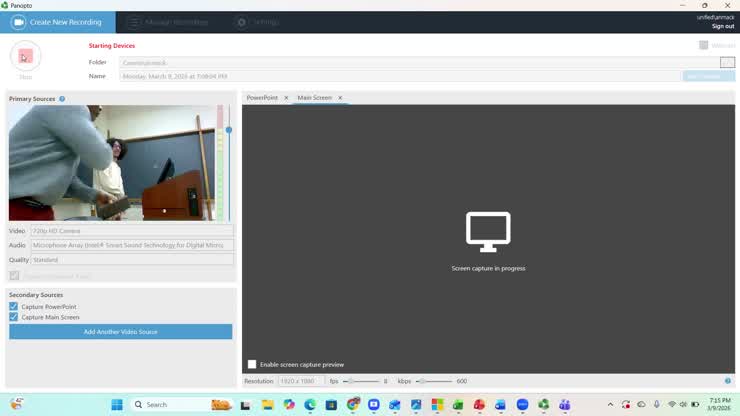The width and height of the screenshot is (740, 416).
Task: Click the webcam video preview
Action: click(x=112, y=163)
